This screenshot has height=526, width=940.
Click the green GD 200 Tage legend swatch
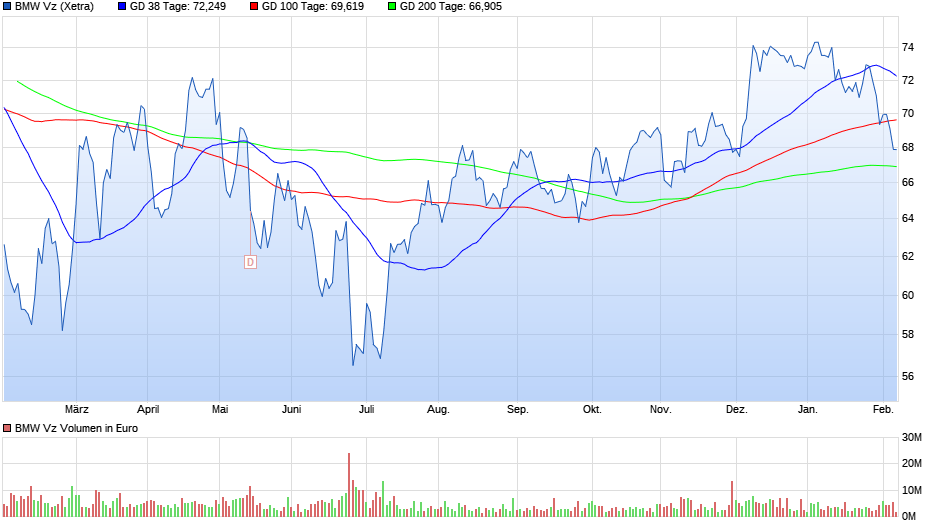(391, 6)
